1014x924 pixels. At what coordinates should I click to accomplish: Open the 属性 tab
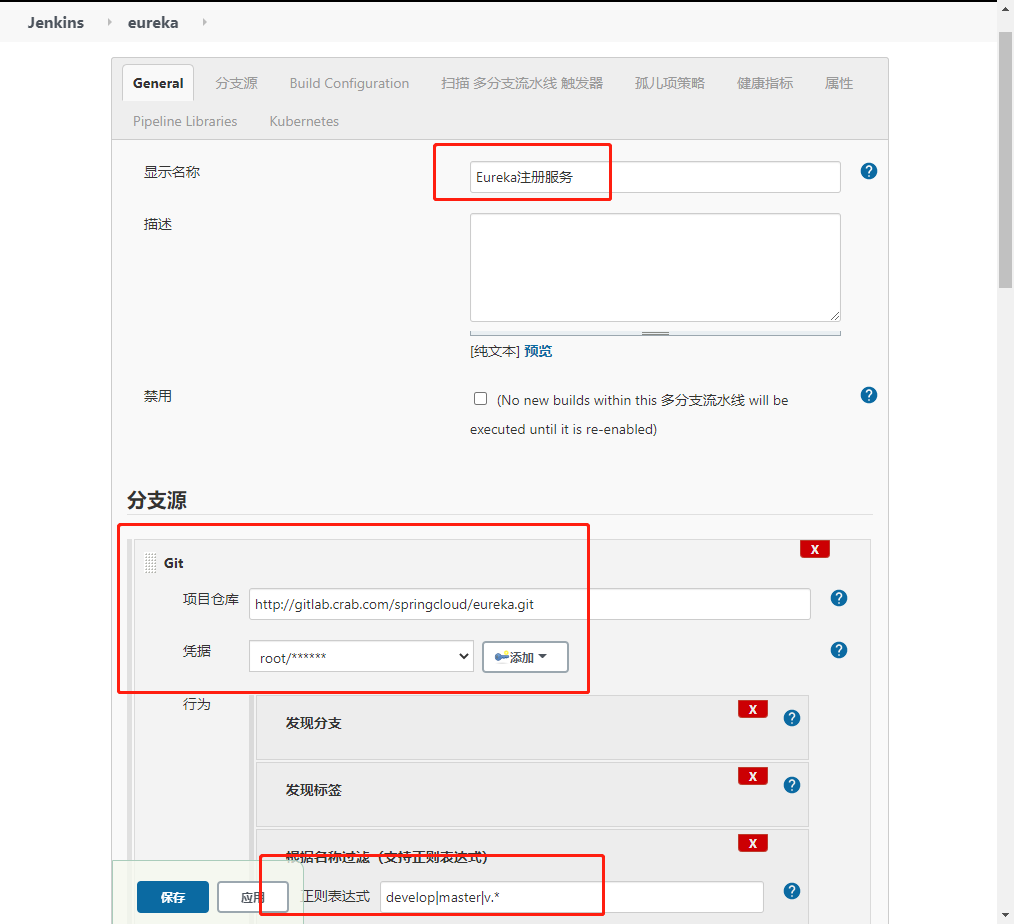[839, 83]
